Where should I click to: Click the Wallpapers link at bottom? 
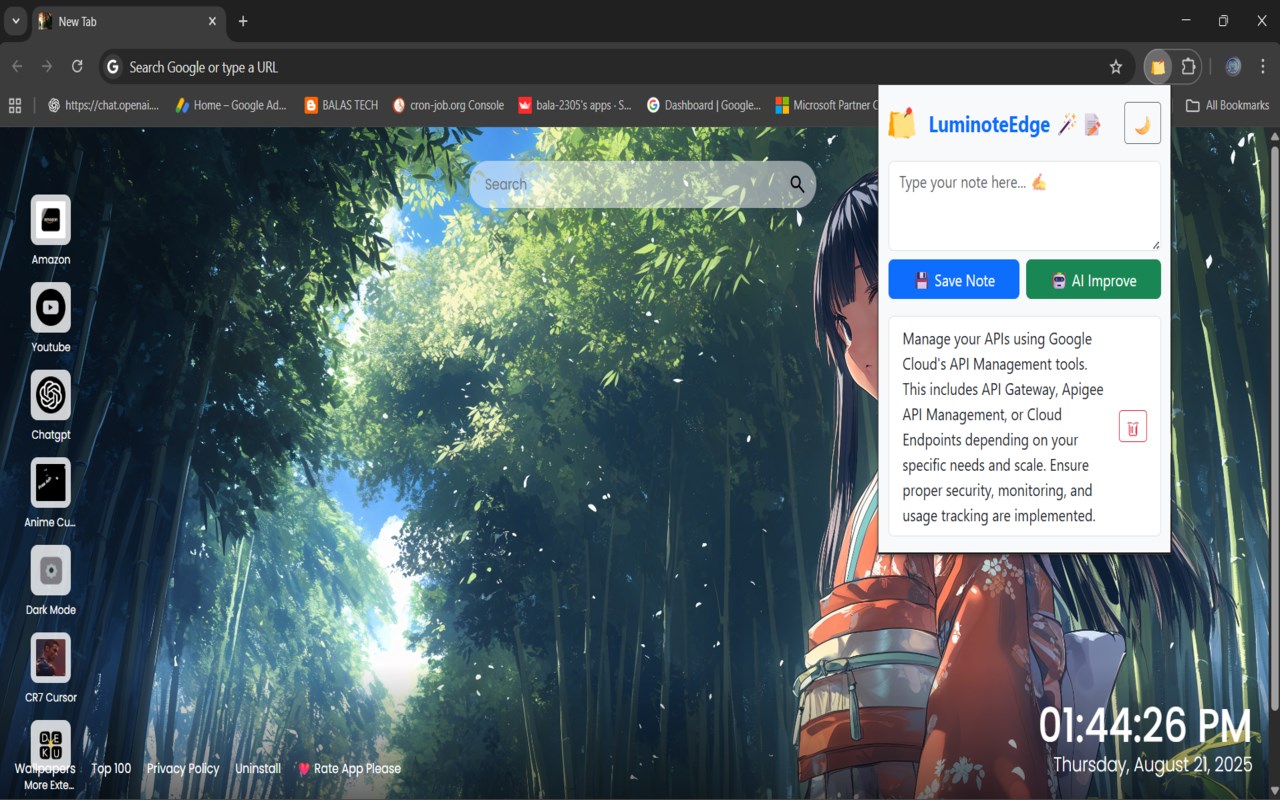45,768
